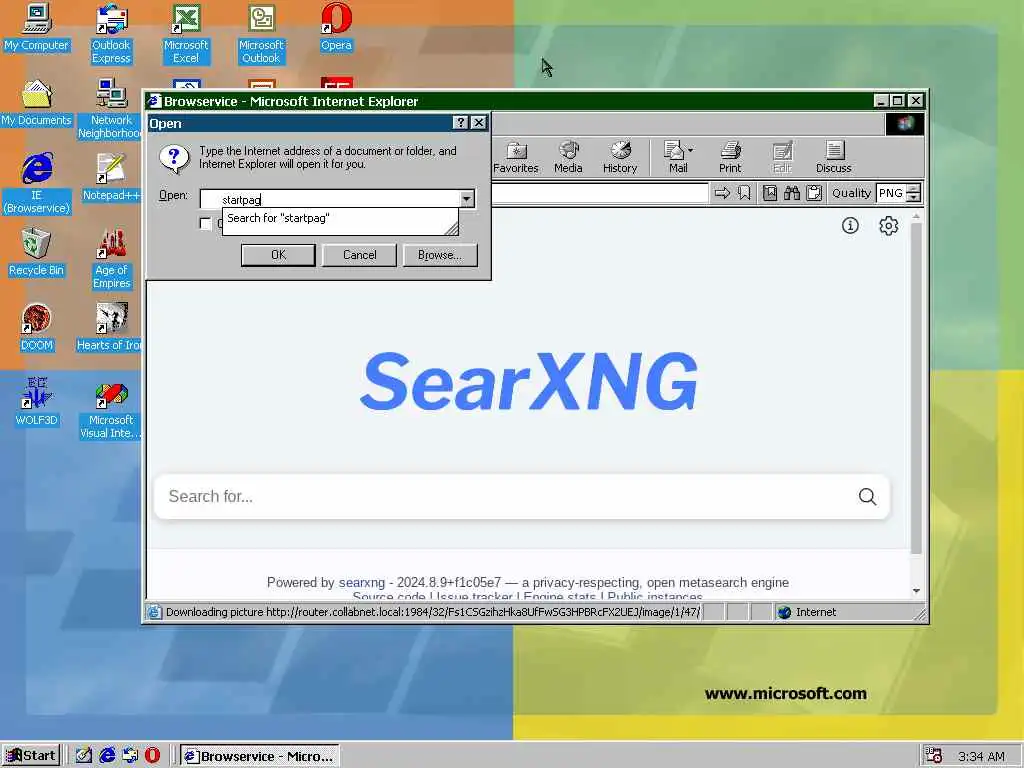Click the info icon on SearXNG page
1024x768 pixels.
[850, 225]
